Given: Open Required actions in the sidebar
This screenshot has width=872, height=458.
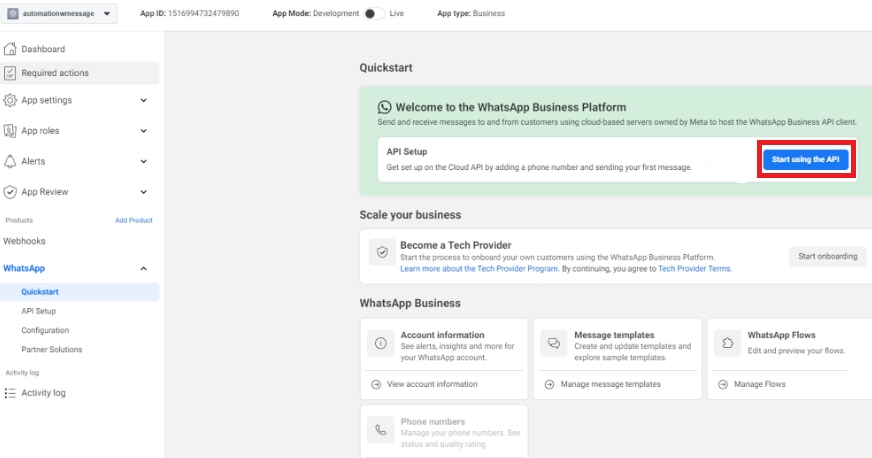Looking at the screenshot, I should click(x=80, y=73).
